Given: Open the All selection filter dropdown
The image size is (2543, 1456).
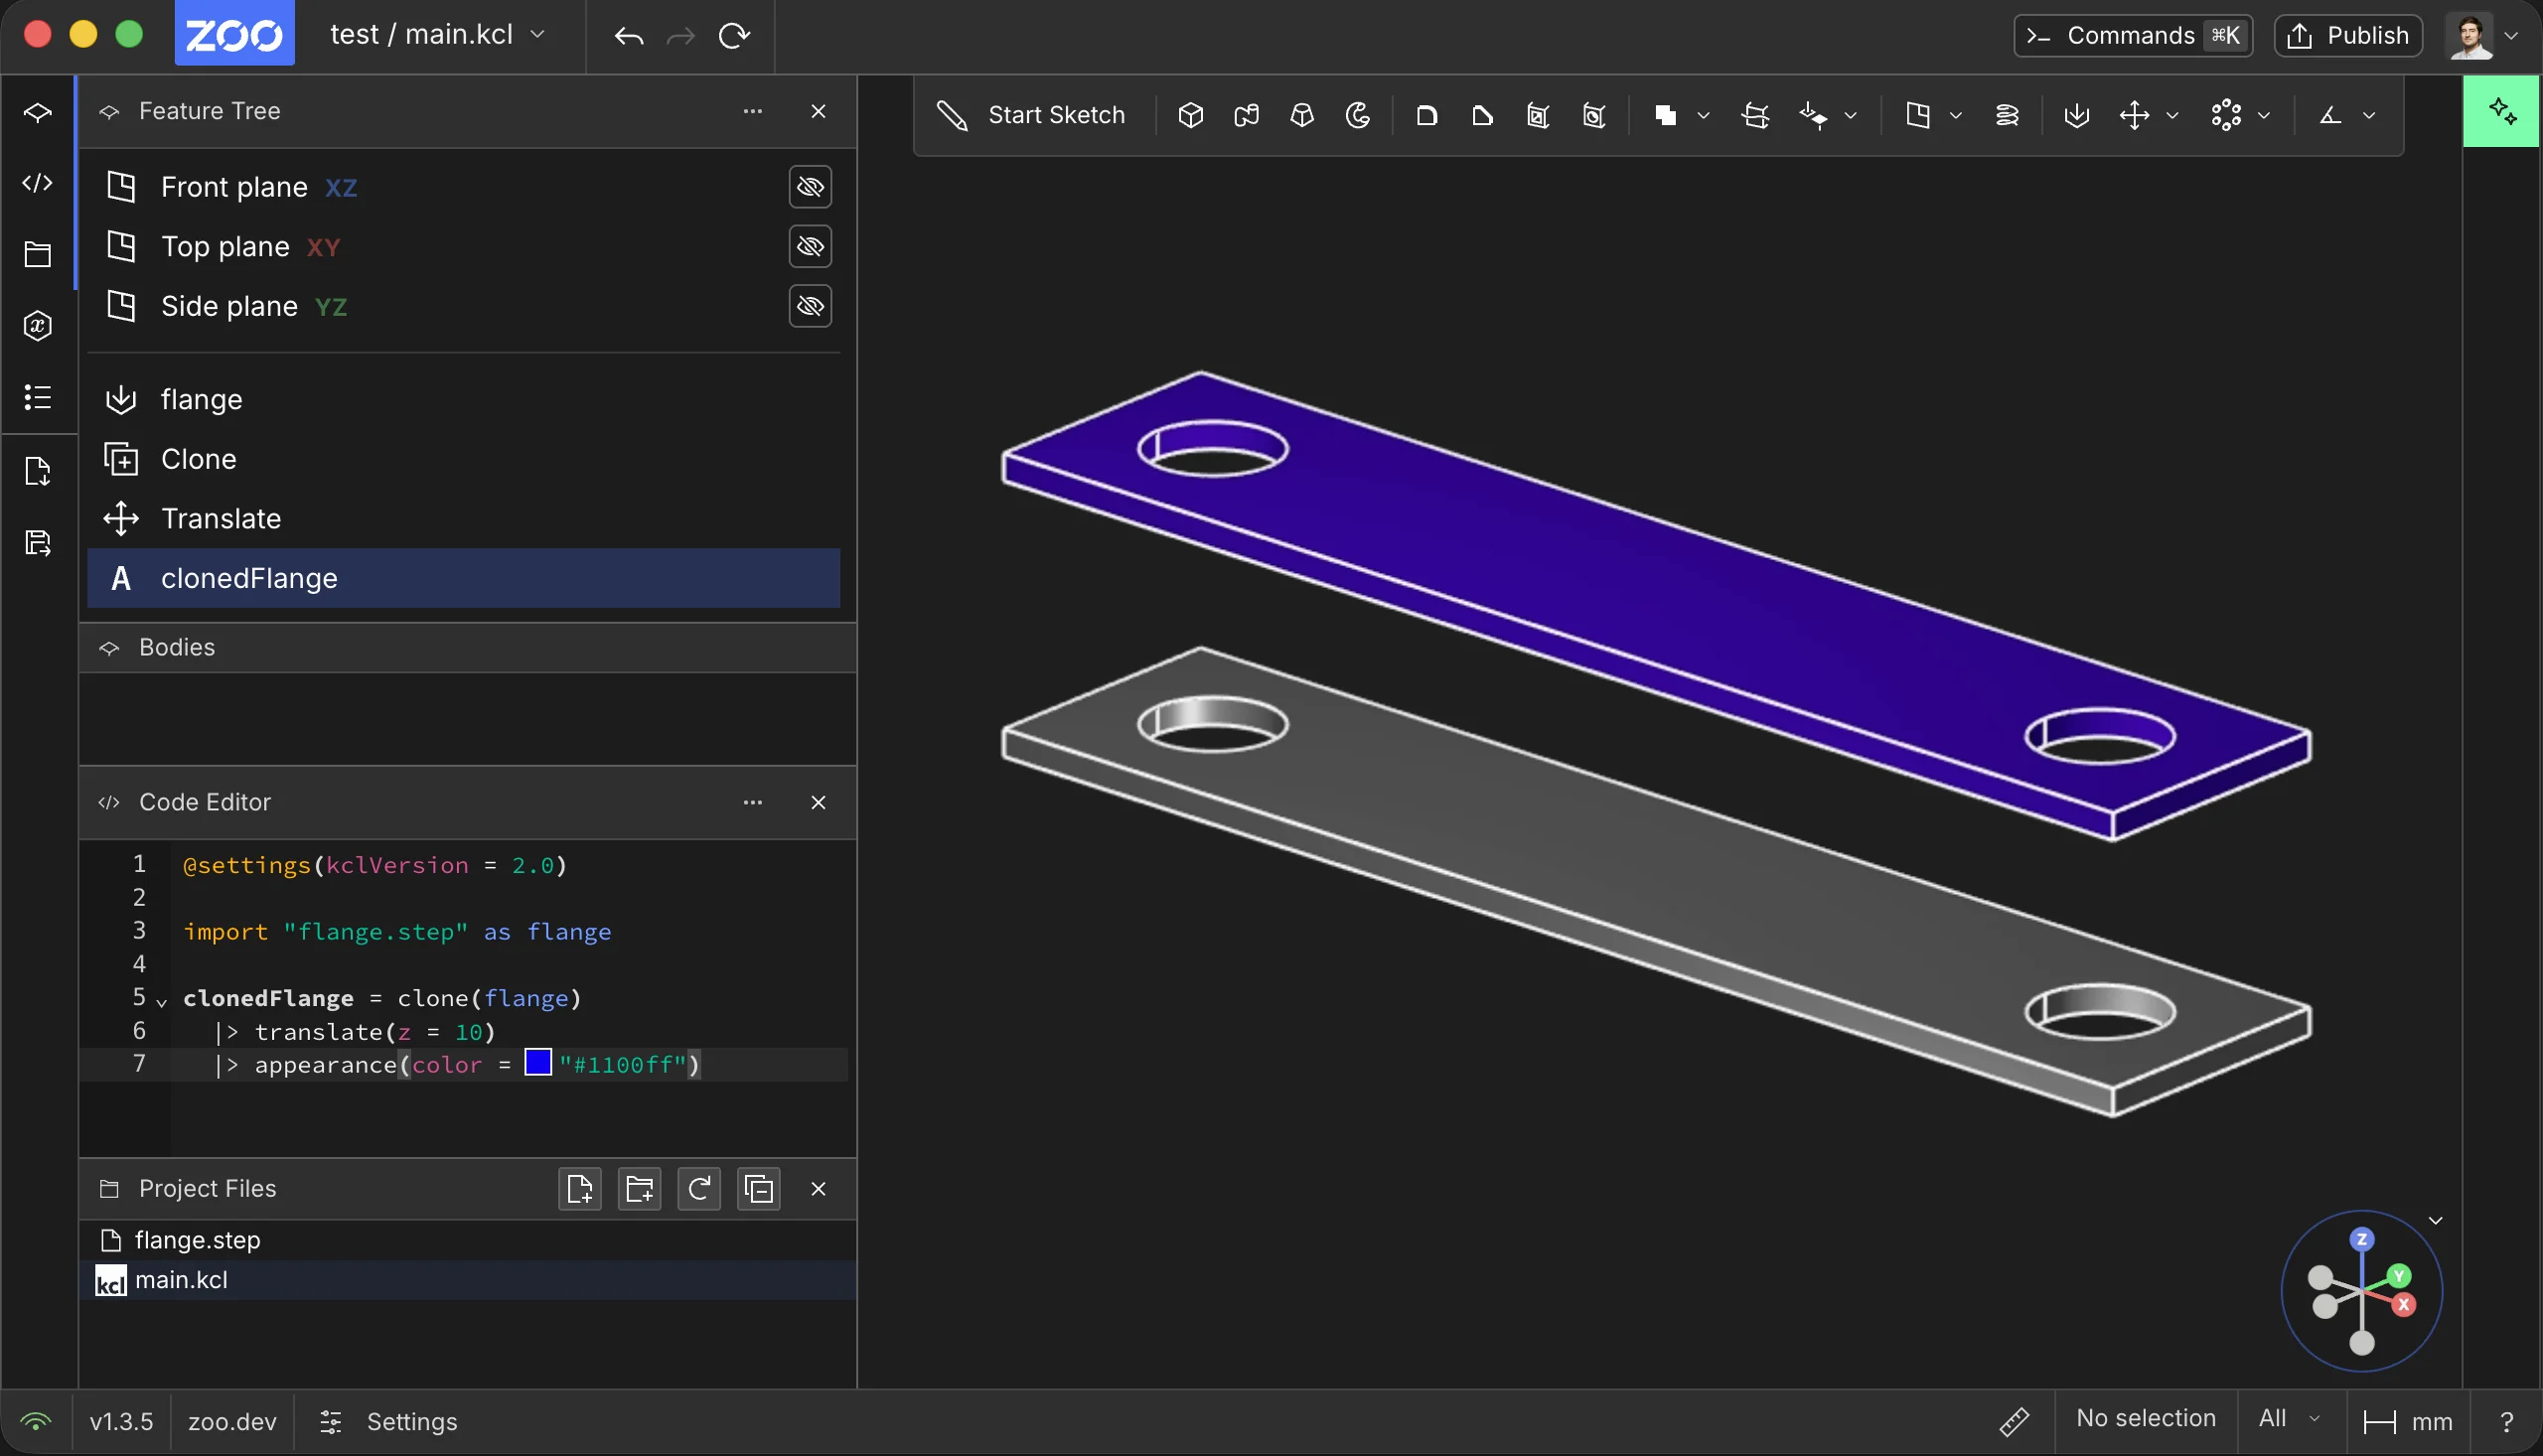Looking at the screenshot, I should (2289, 1419).
